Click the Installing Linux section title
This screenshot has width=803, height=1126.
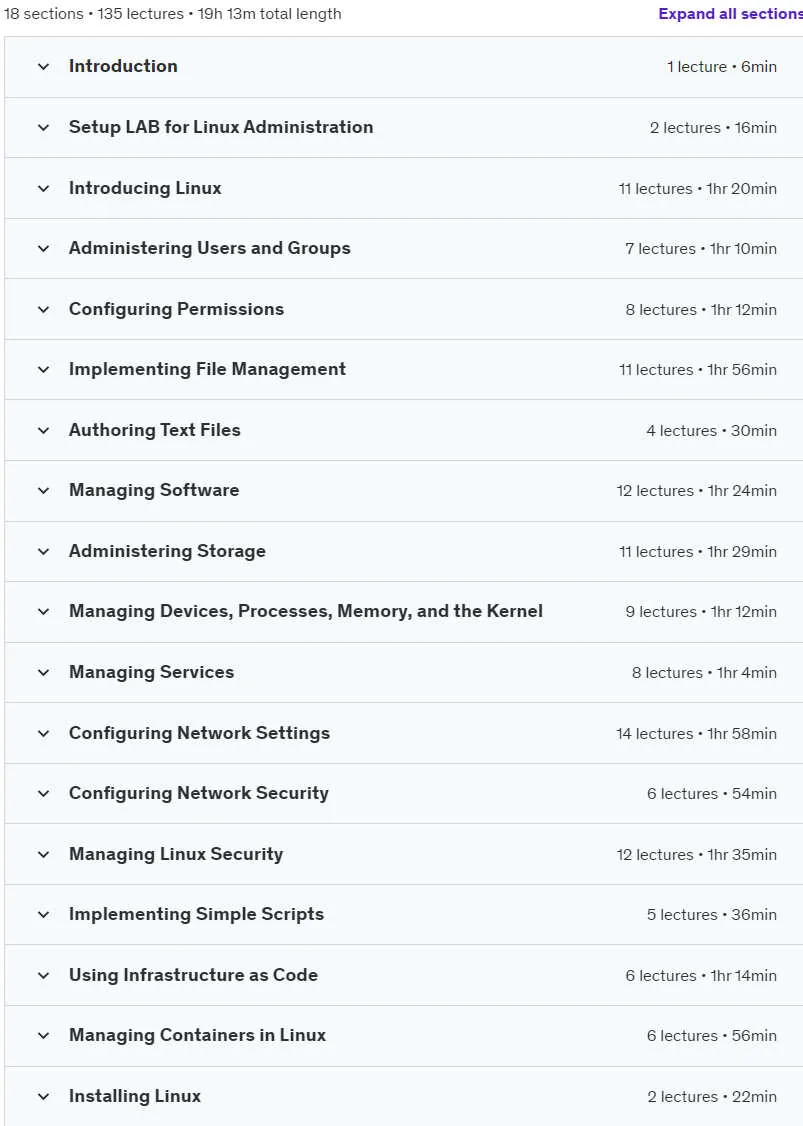click(x=135, y=1097)
